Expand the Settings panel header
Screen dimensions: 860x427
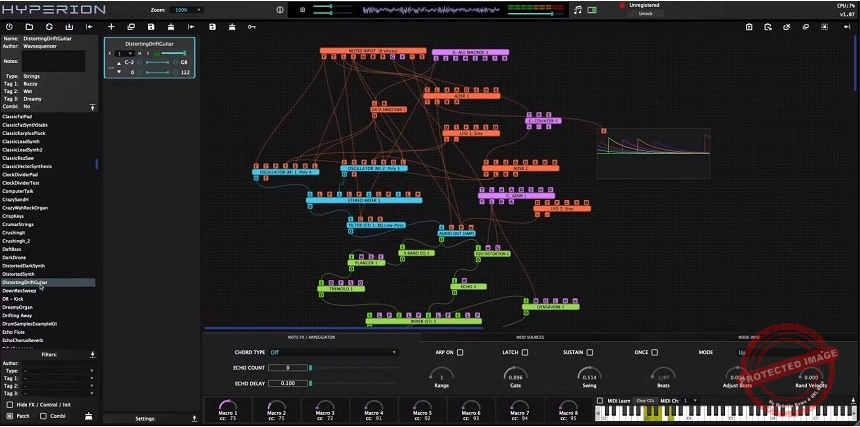coord(150,419)
